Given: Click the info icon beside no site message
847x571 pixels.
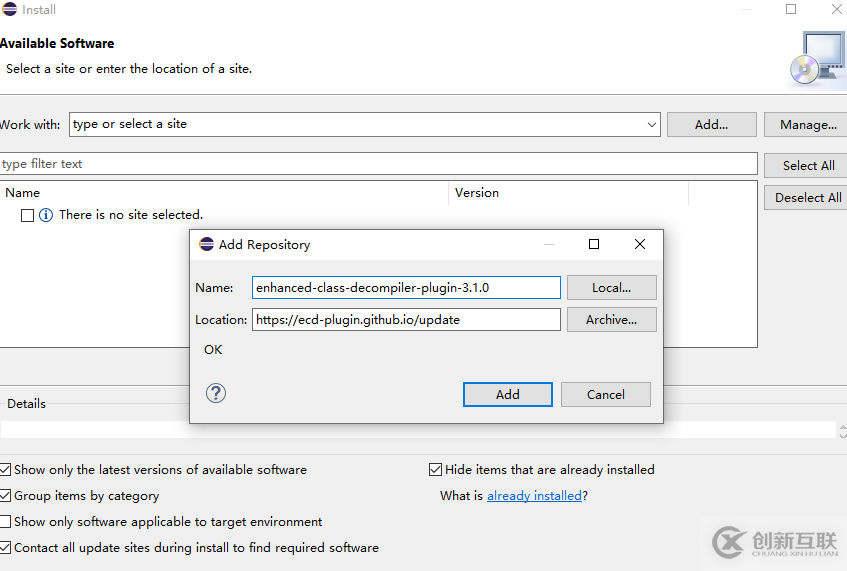Looking at the screenshot, I should pyautogui.click(x=46, y=215).
